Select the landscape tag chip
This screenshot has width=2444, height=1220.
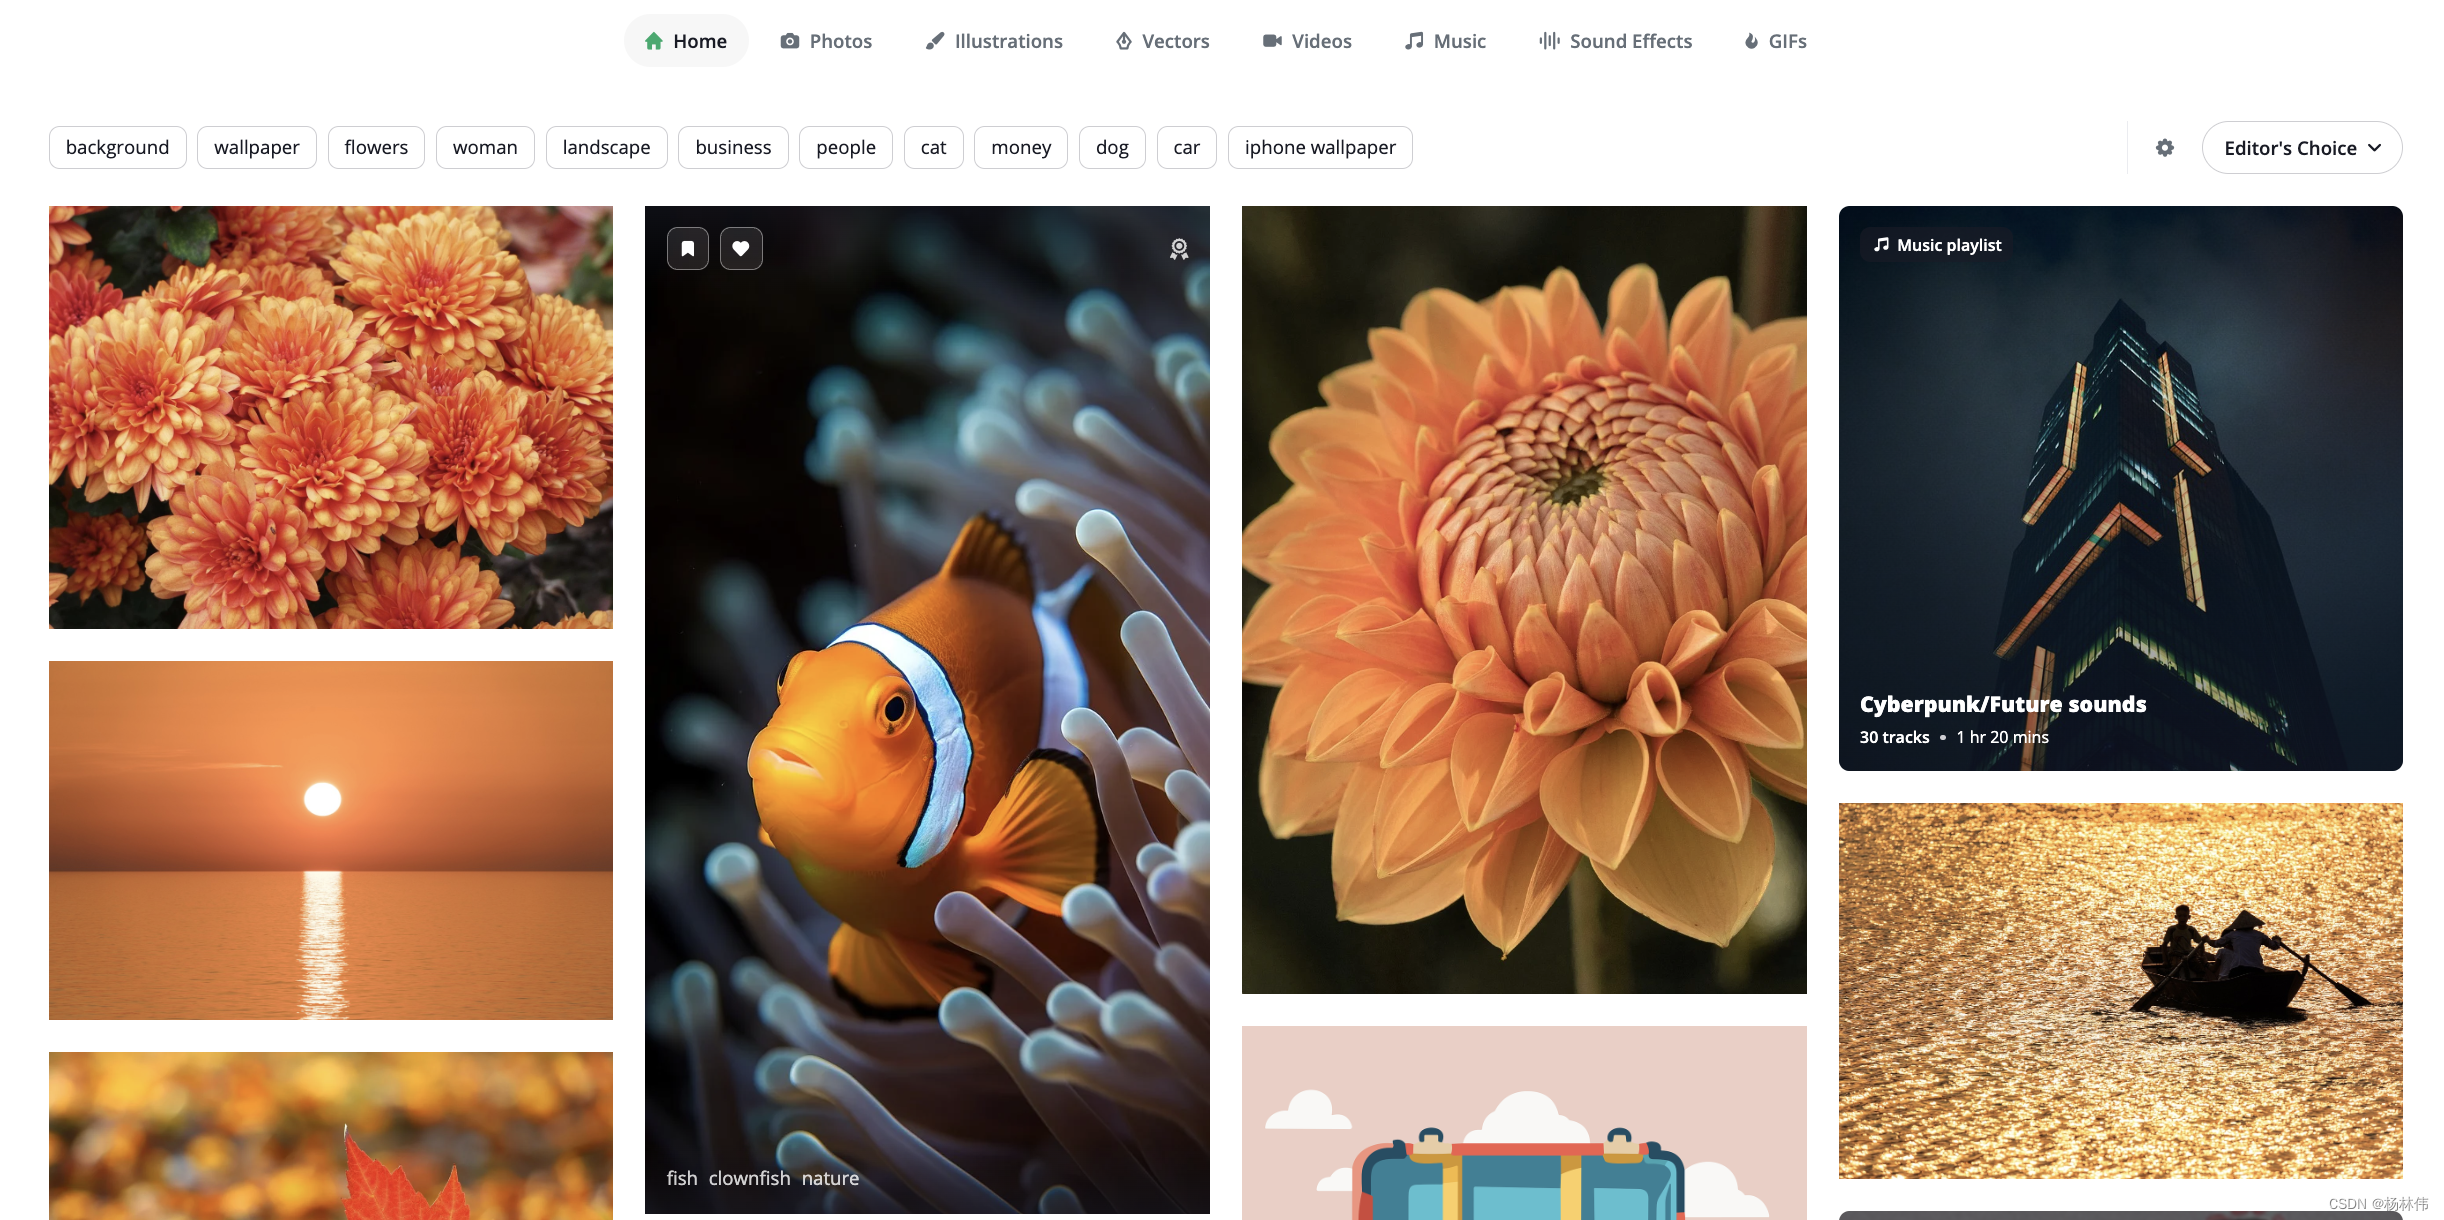pos(606,148)
